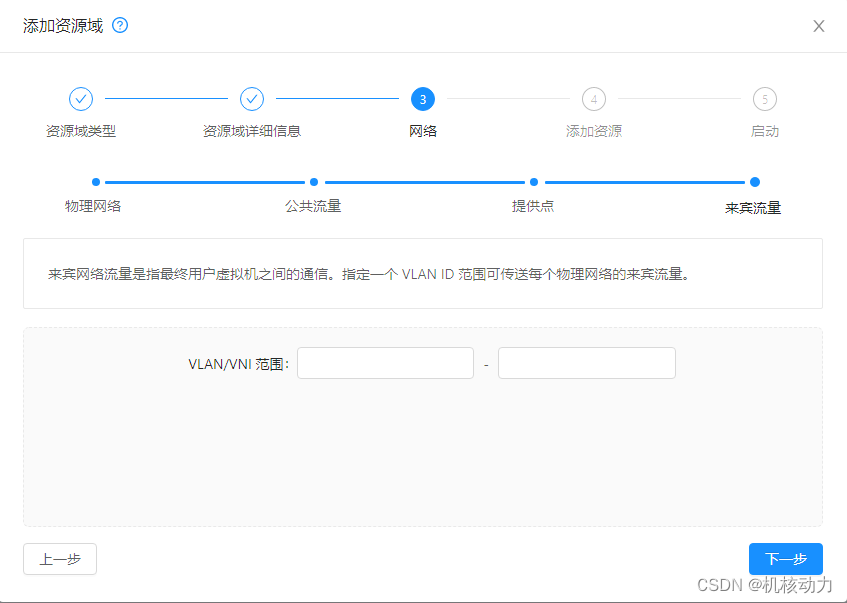Click the step 5 circle labeled 启动
The width and height of the screenshot is (847, 603).
pyautogui.click(x=765, y=99)
